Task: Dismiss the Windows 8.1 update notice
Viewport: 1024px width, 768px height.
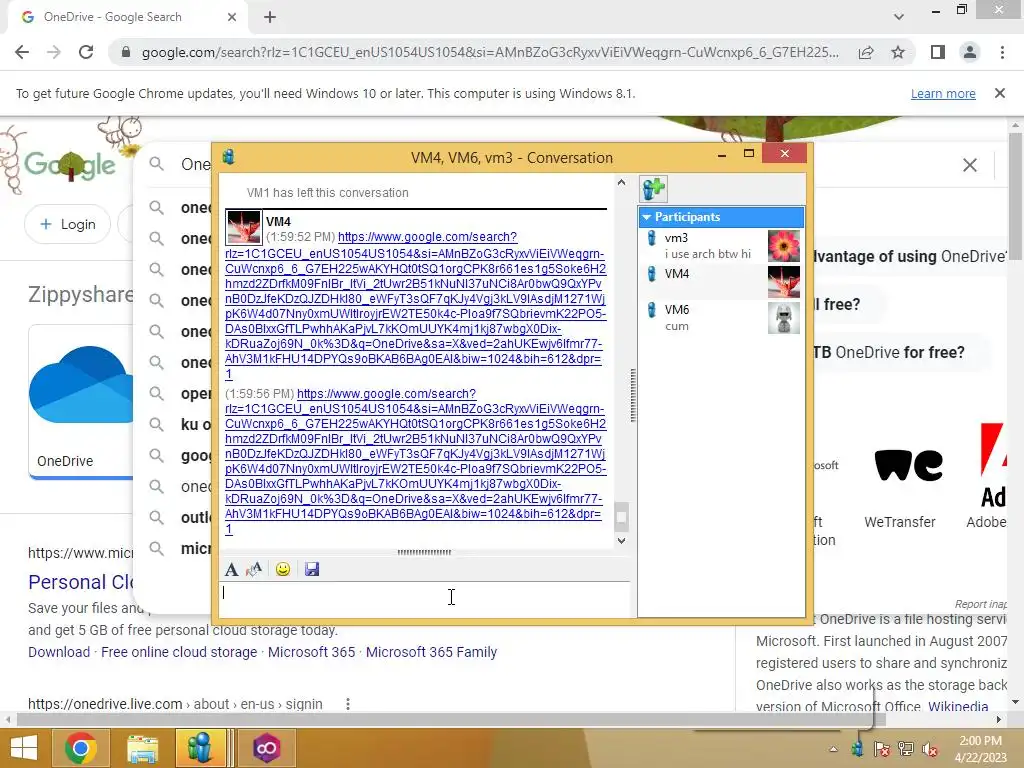Action: (1000, 93)
